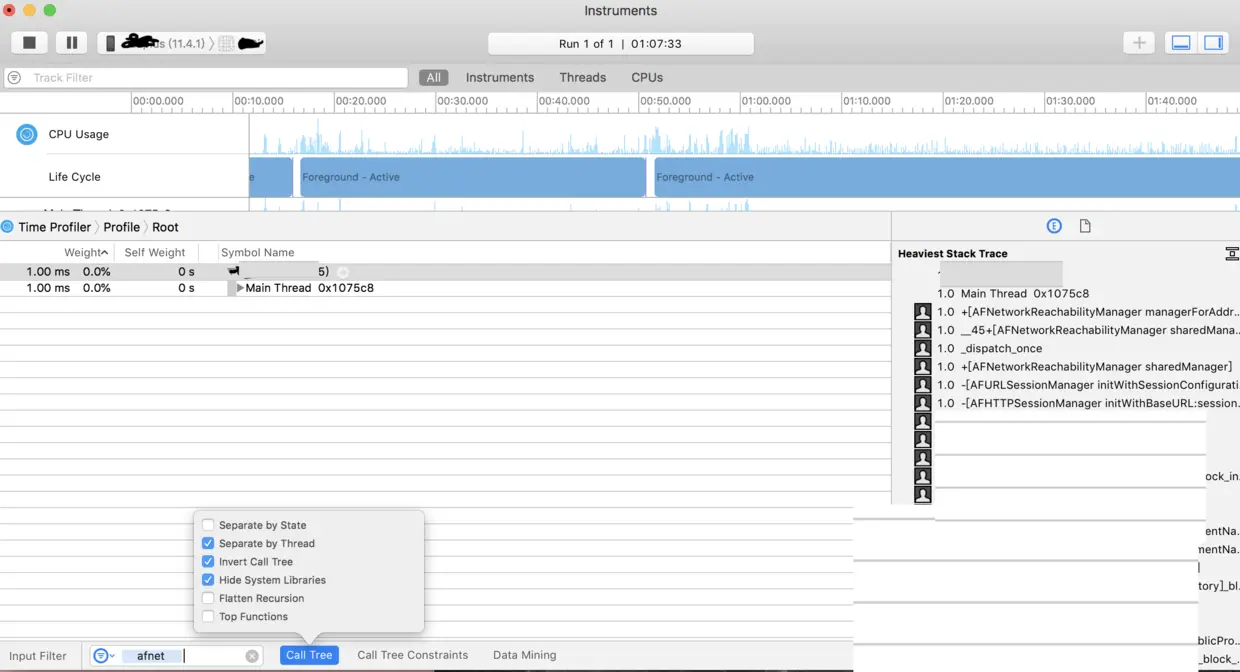Uncheck Invert Call Tree option
The height and width of the screenshot is (672, 1240).
tap(208, 562)
